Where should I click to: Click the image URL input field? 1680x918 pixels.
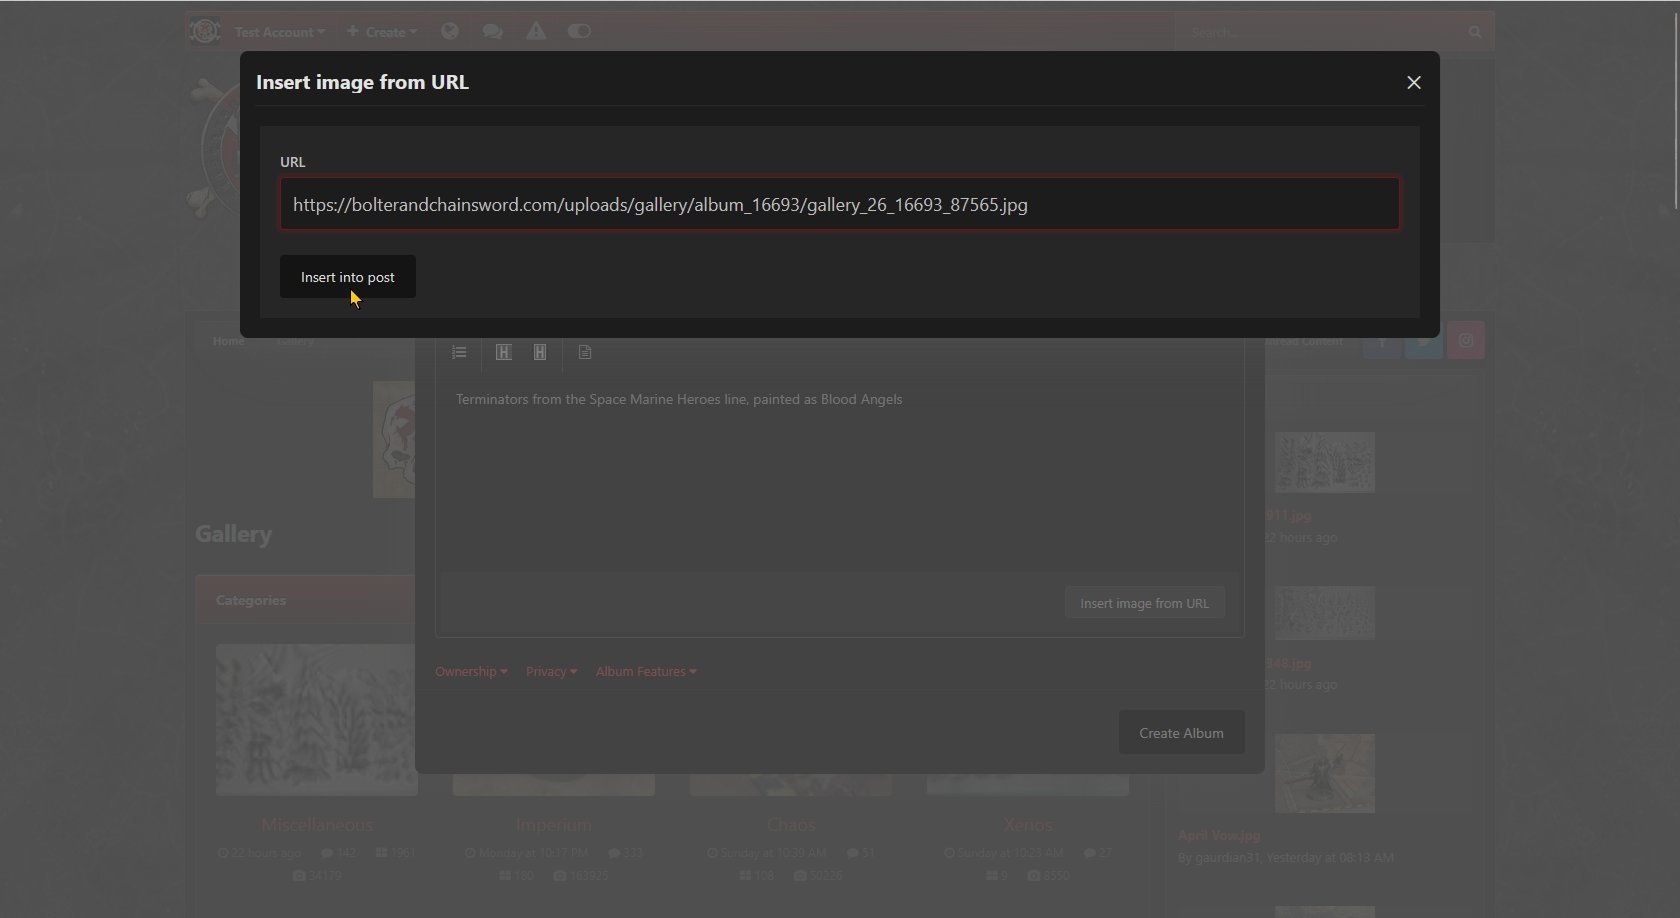pyautogui.click(x=839, y=204)
